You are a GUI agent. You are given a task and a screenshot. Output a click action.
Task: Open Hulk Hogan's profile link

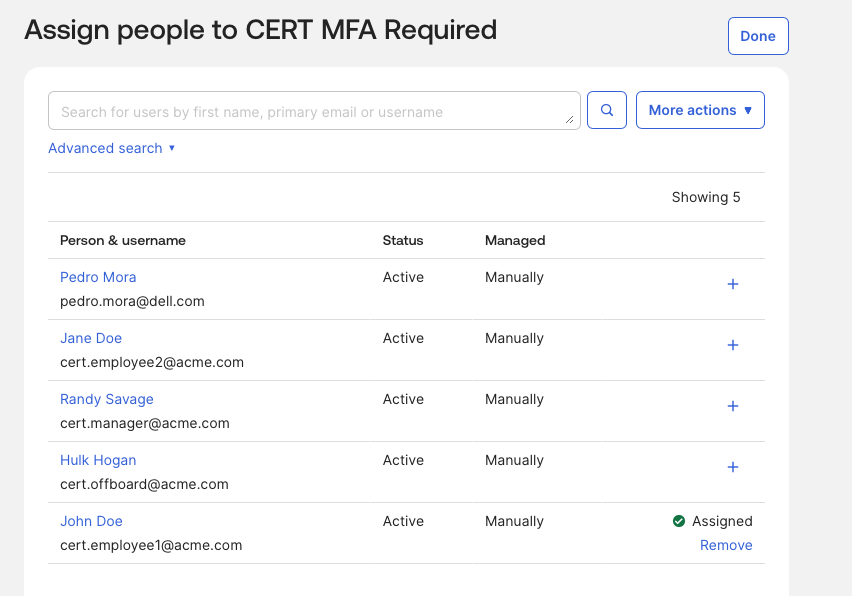(x=98, y=460)
